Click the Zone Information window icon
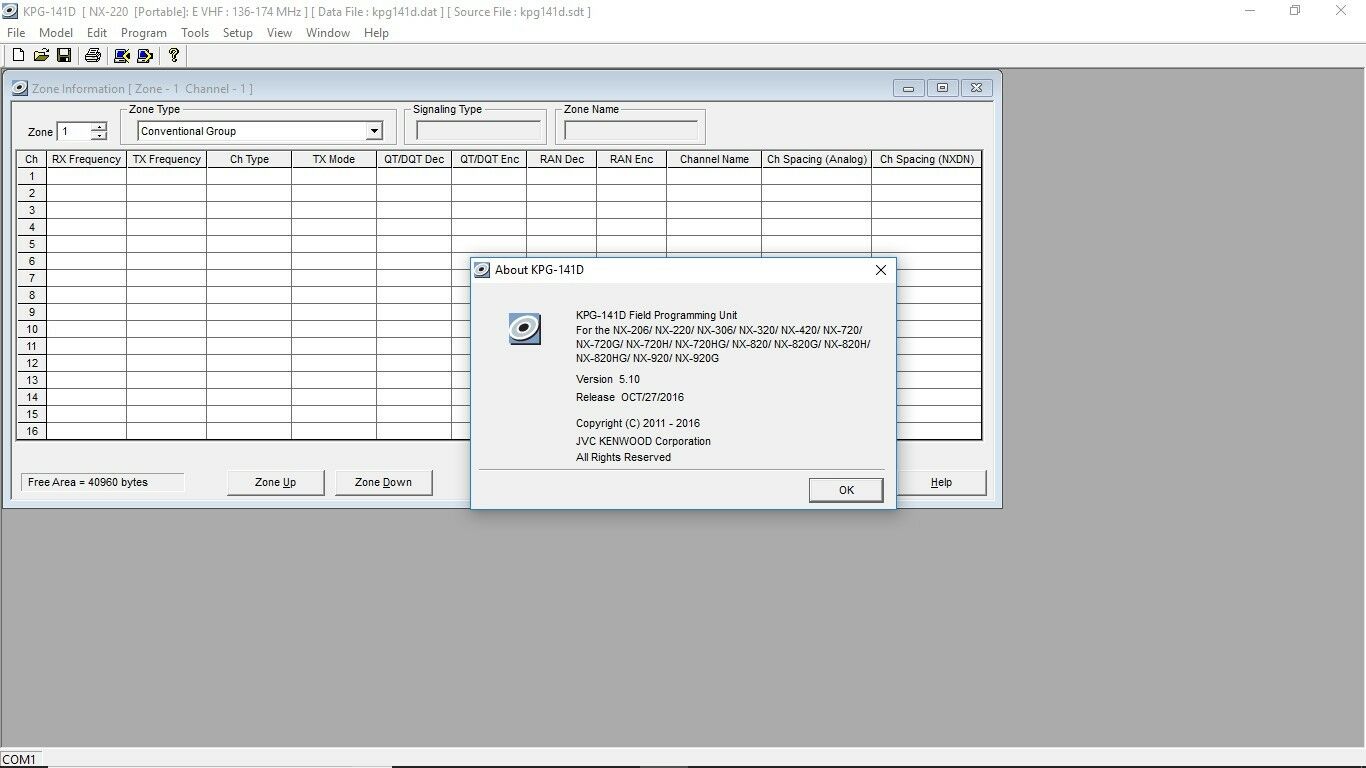The image size is (1366, 768). (x=20, y=88)
